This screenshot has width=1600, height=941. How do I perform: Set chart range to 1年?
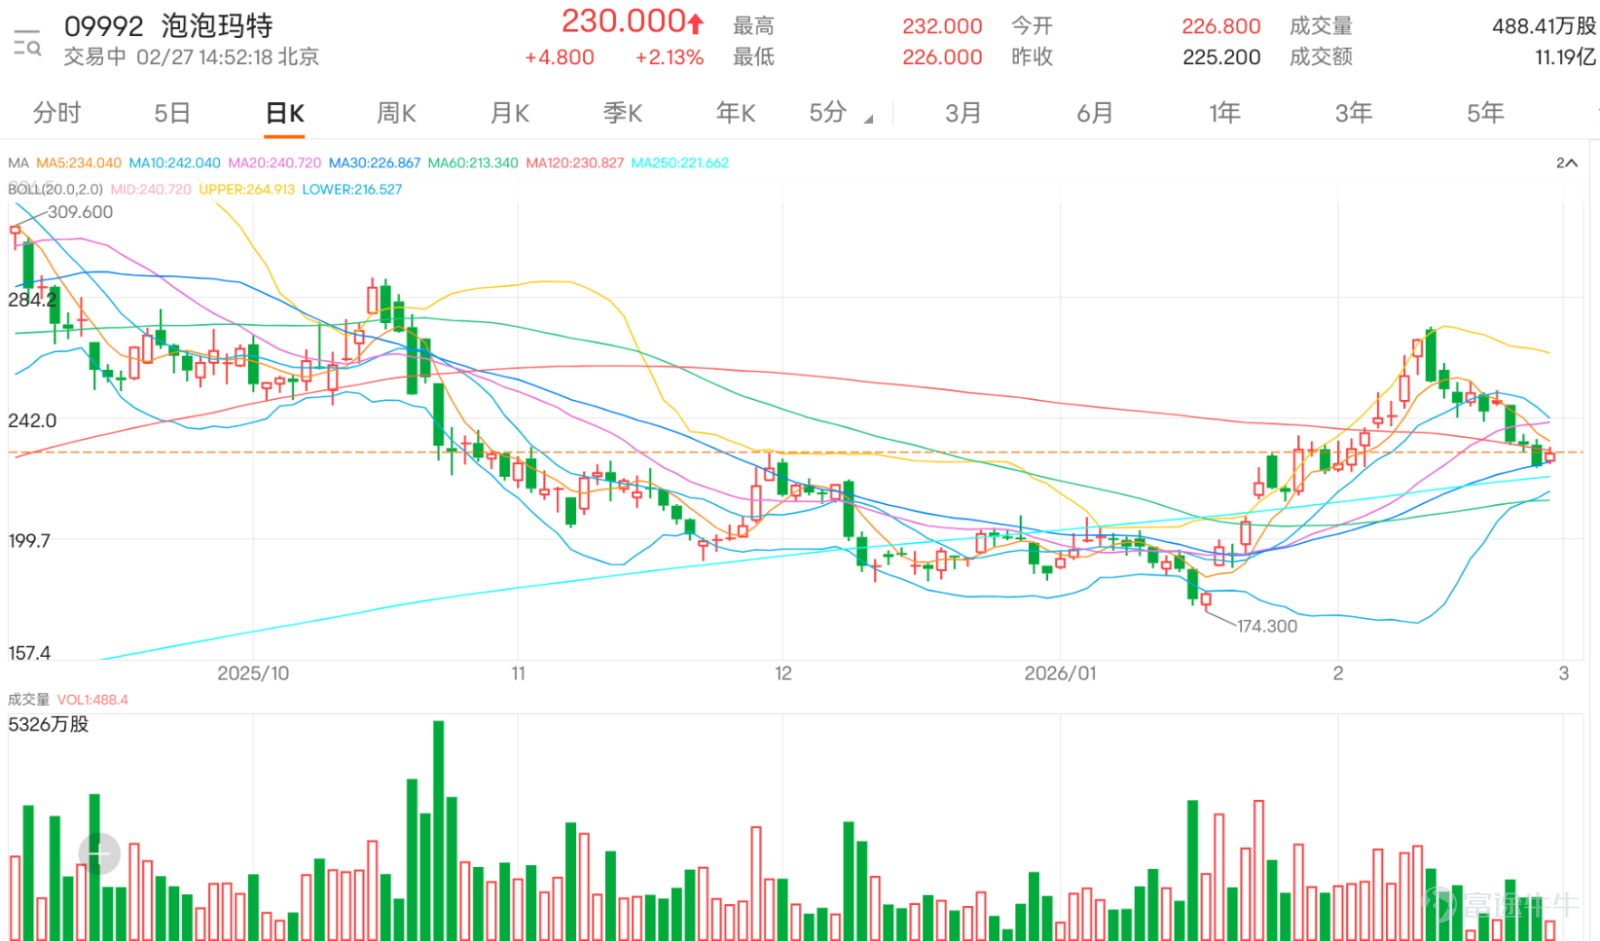tap(1225, 113)
